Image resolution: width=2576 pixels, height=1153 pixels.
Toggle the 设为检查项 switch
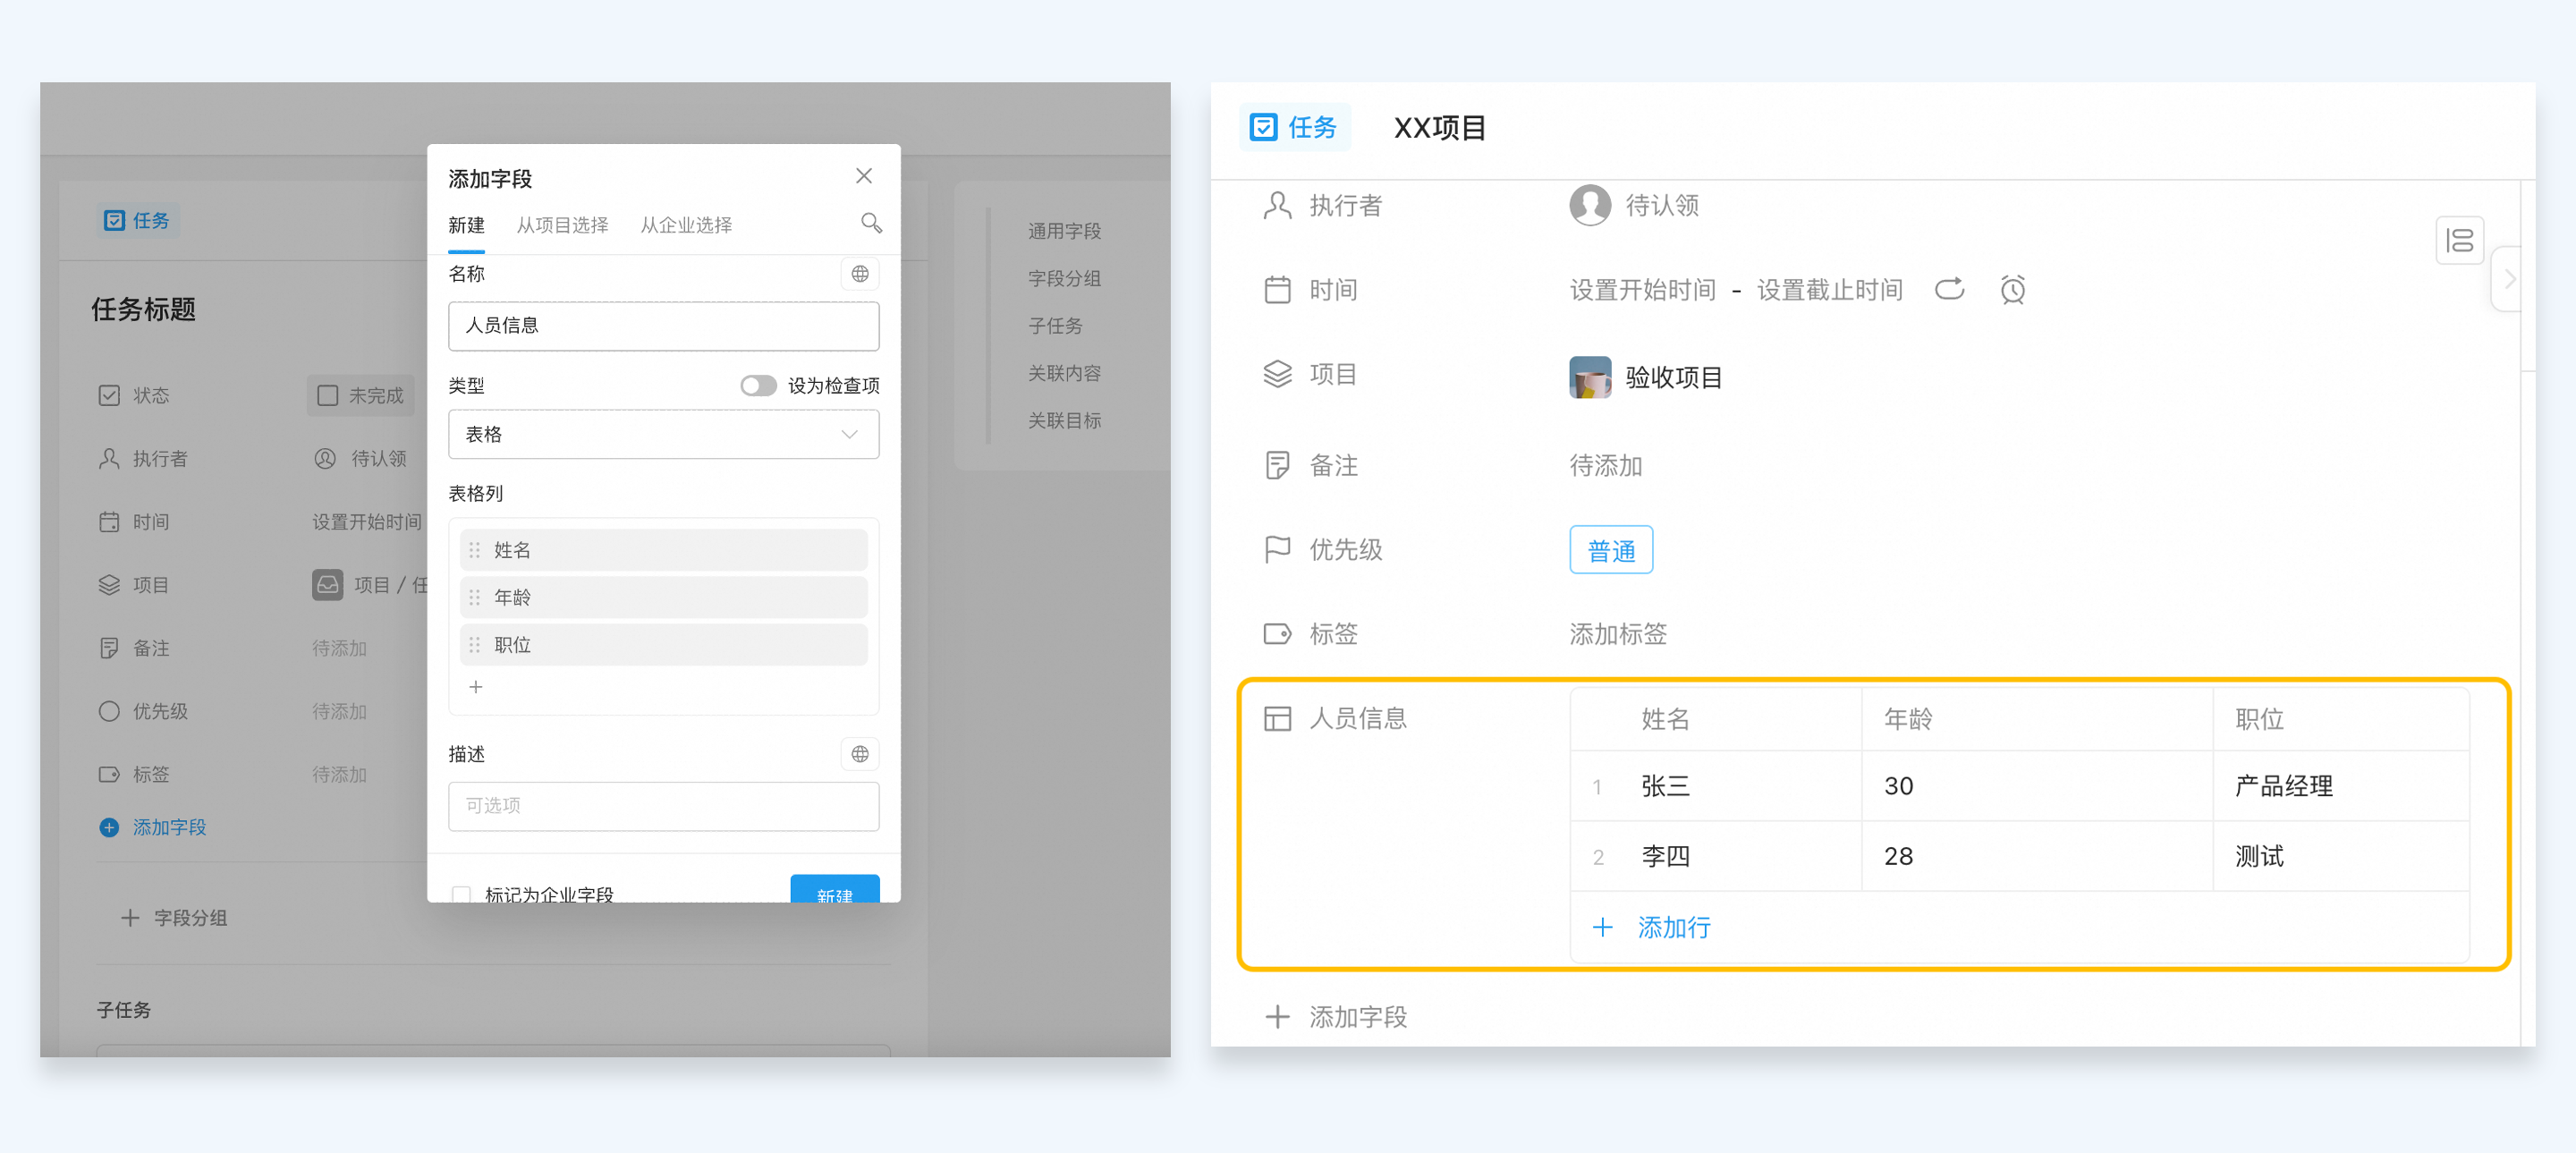tap(758, 386)
